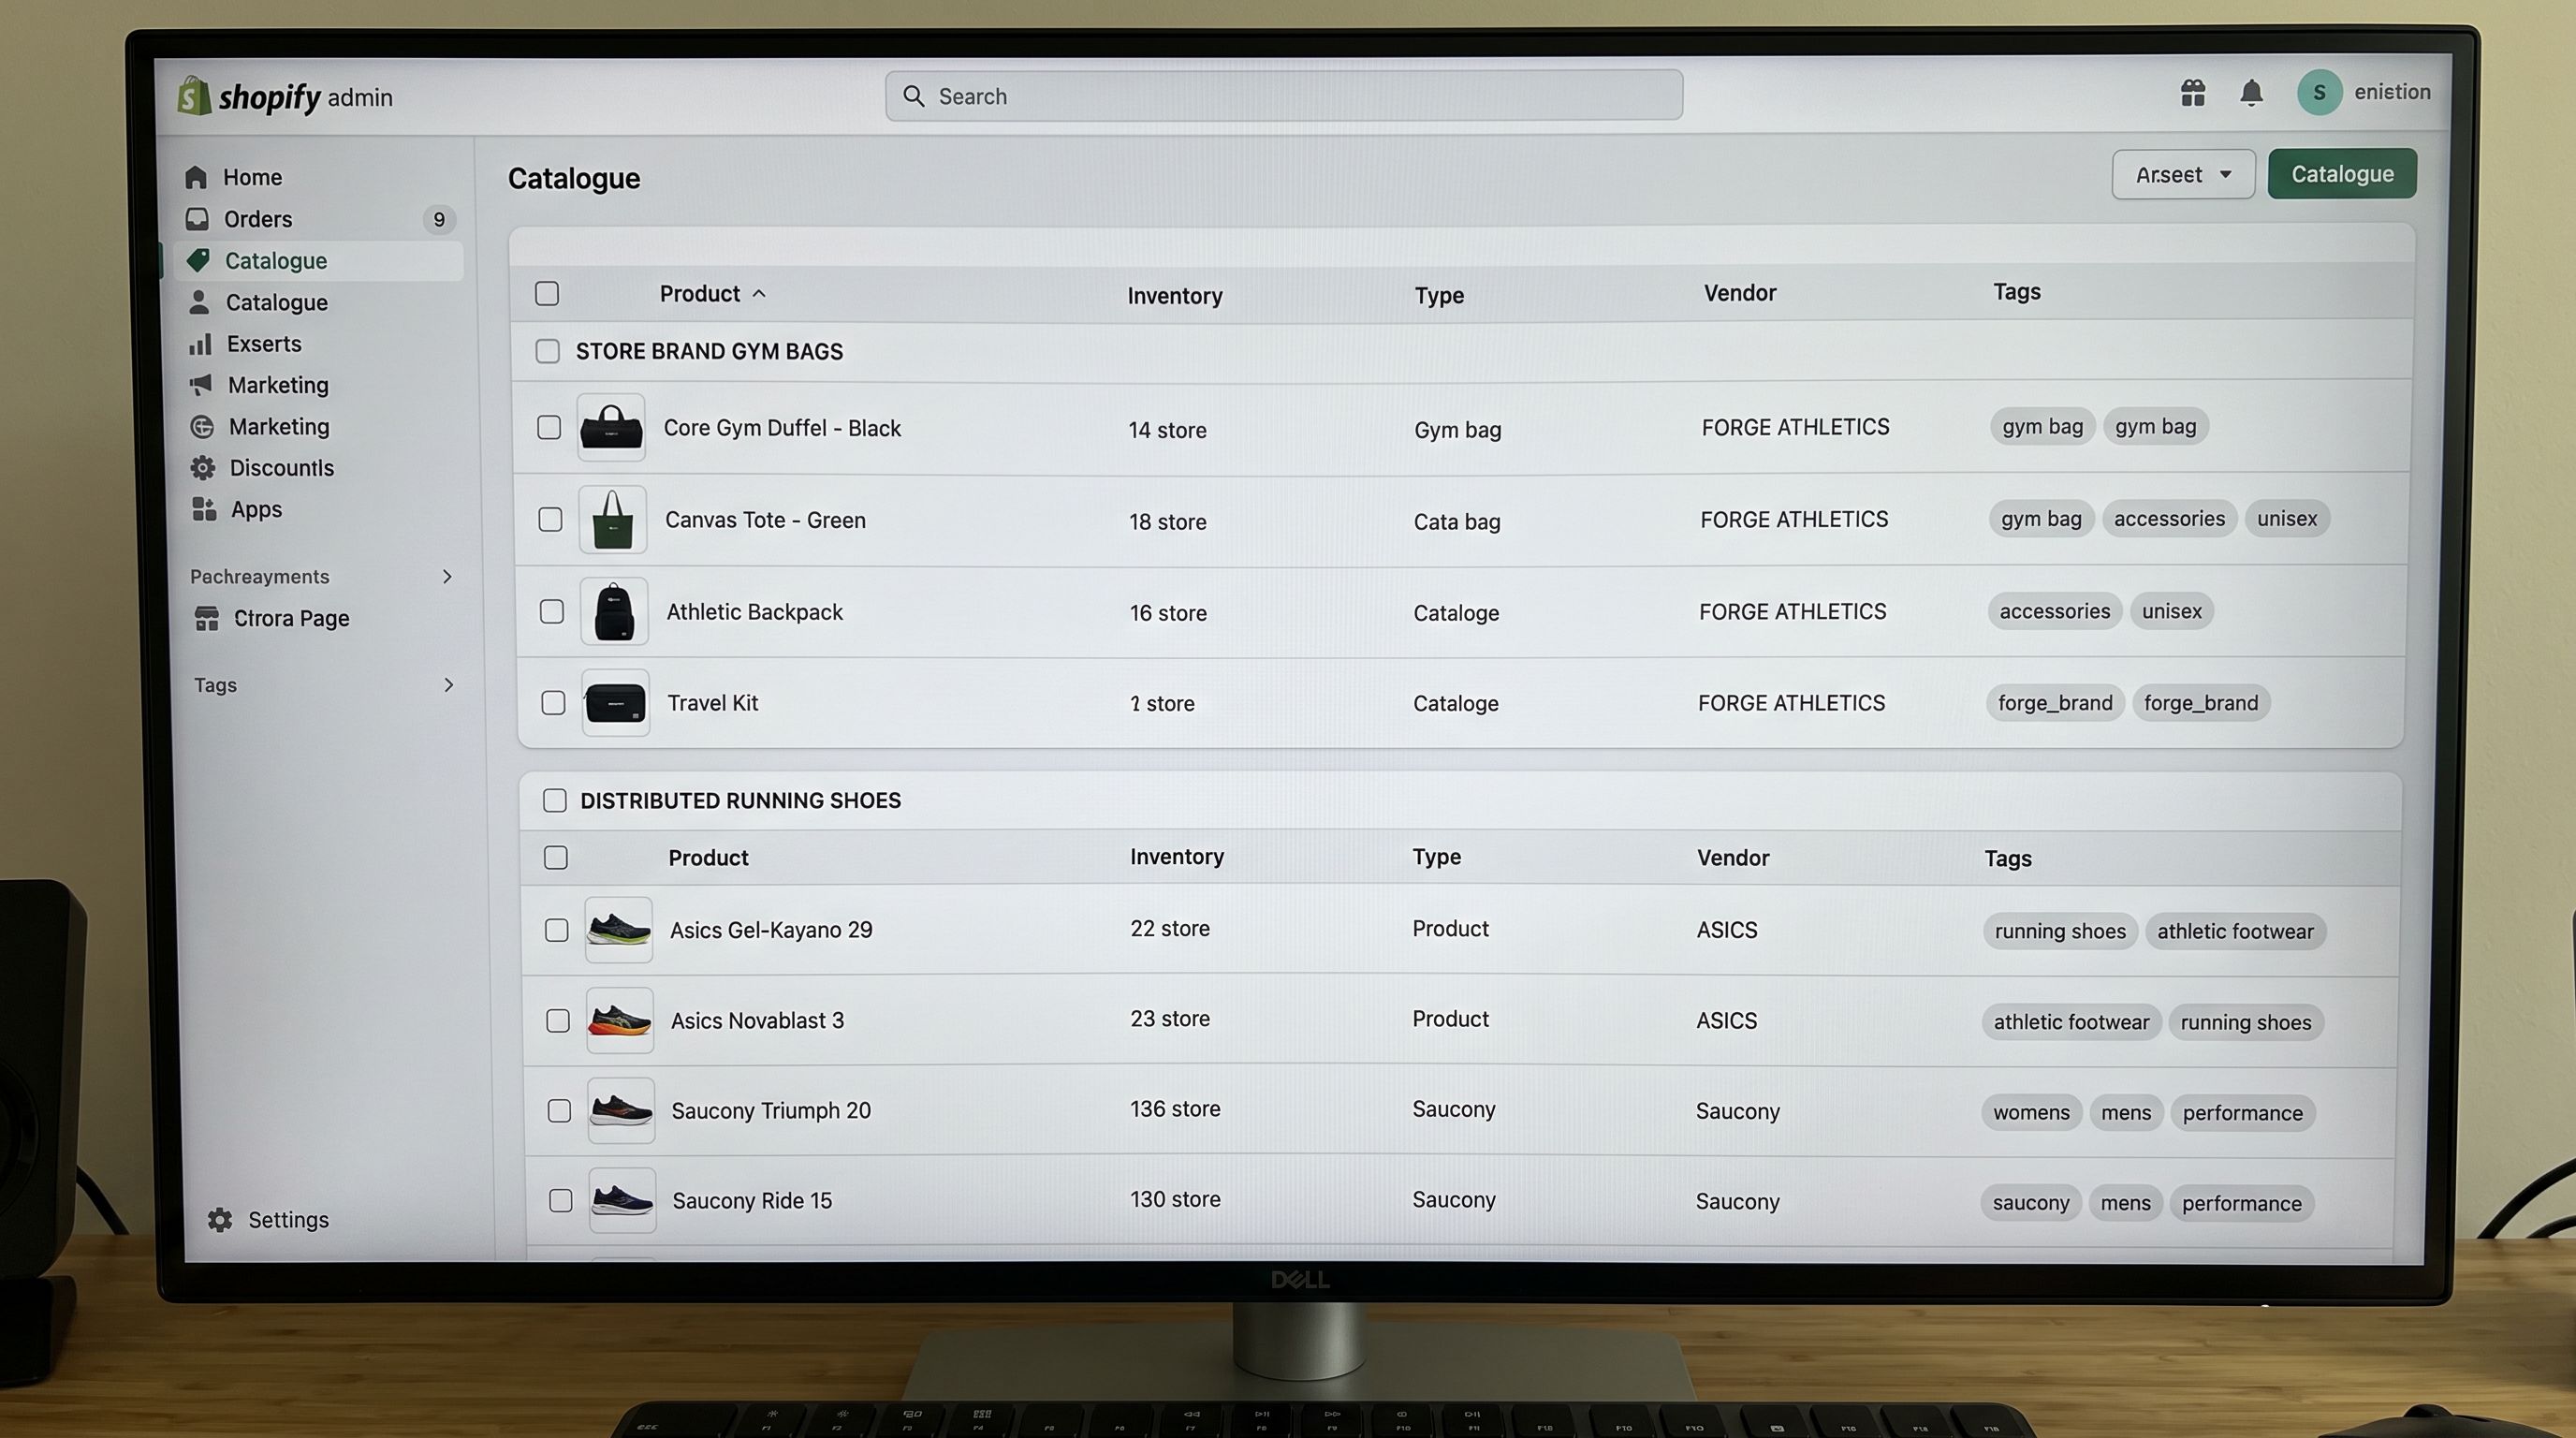Image resolution: width=2576 pixels, height=1438 pixels.
Task: Click the Home house icon
Action: tap(196, 177)
